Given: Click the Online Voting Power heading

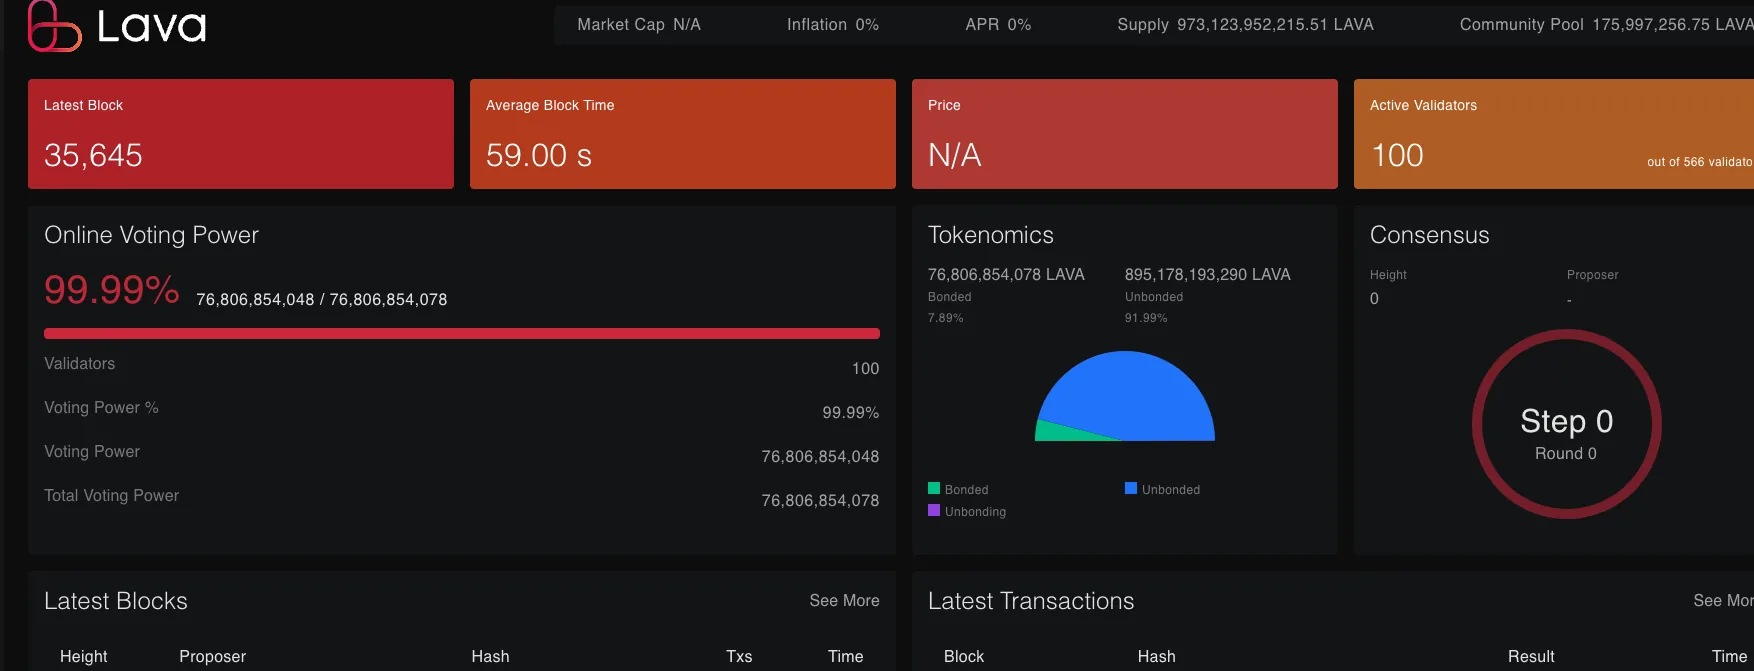Looking at the screenshot, I should 151,235.
